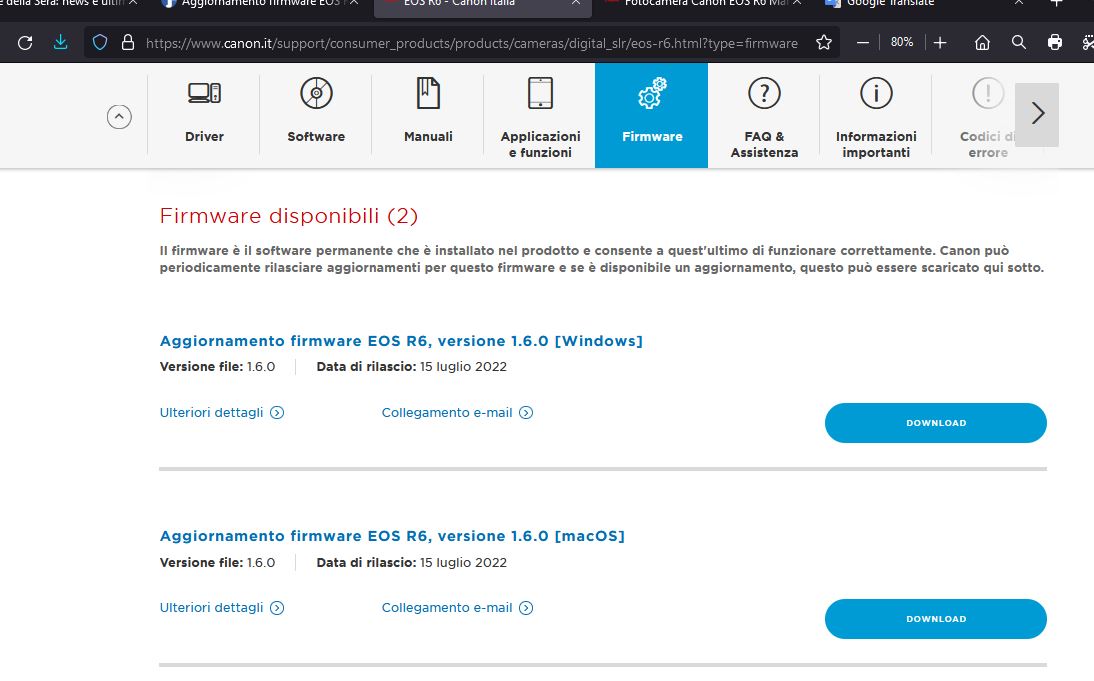The height and width of the screenshot is (681, 1094).
Task: Click Ulteriori dettagli for the Windows firmware
Action: (222, 412)
